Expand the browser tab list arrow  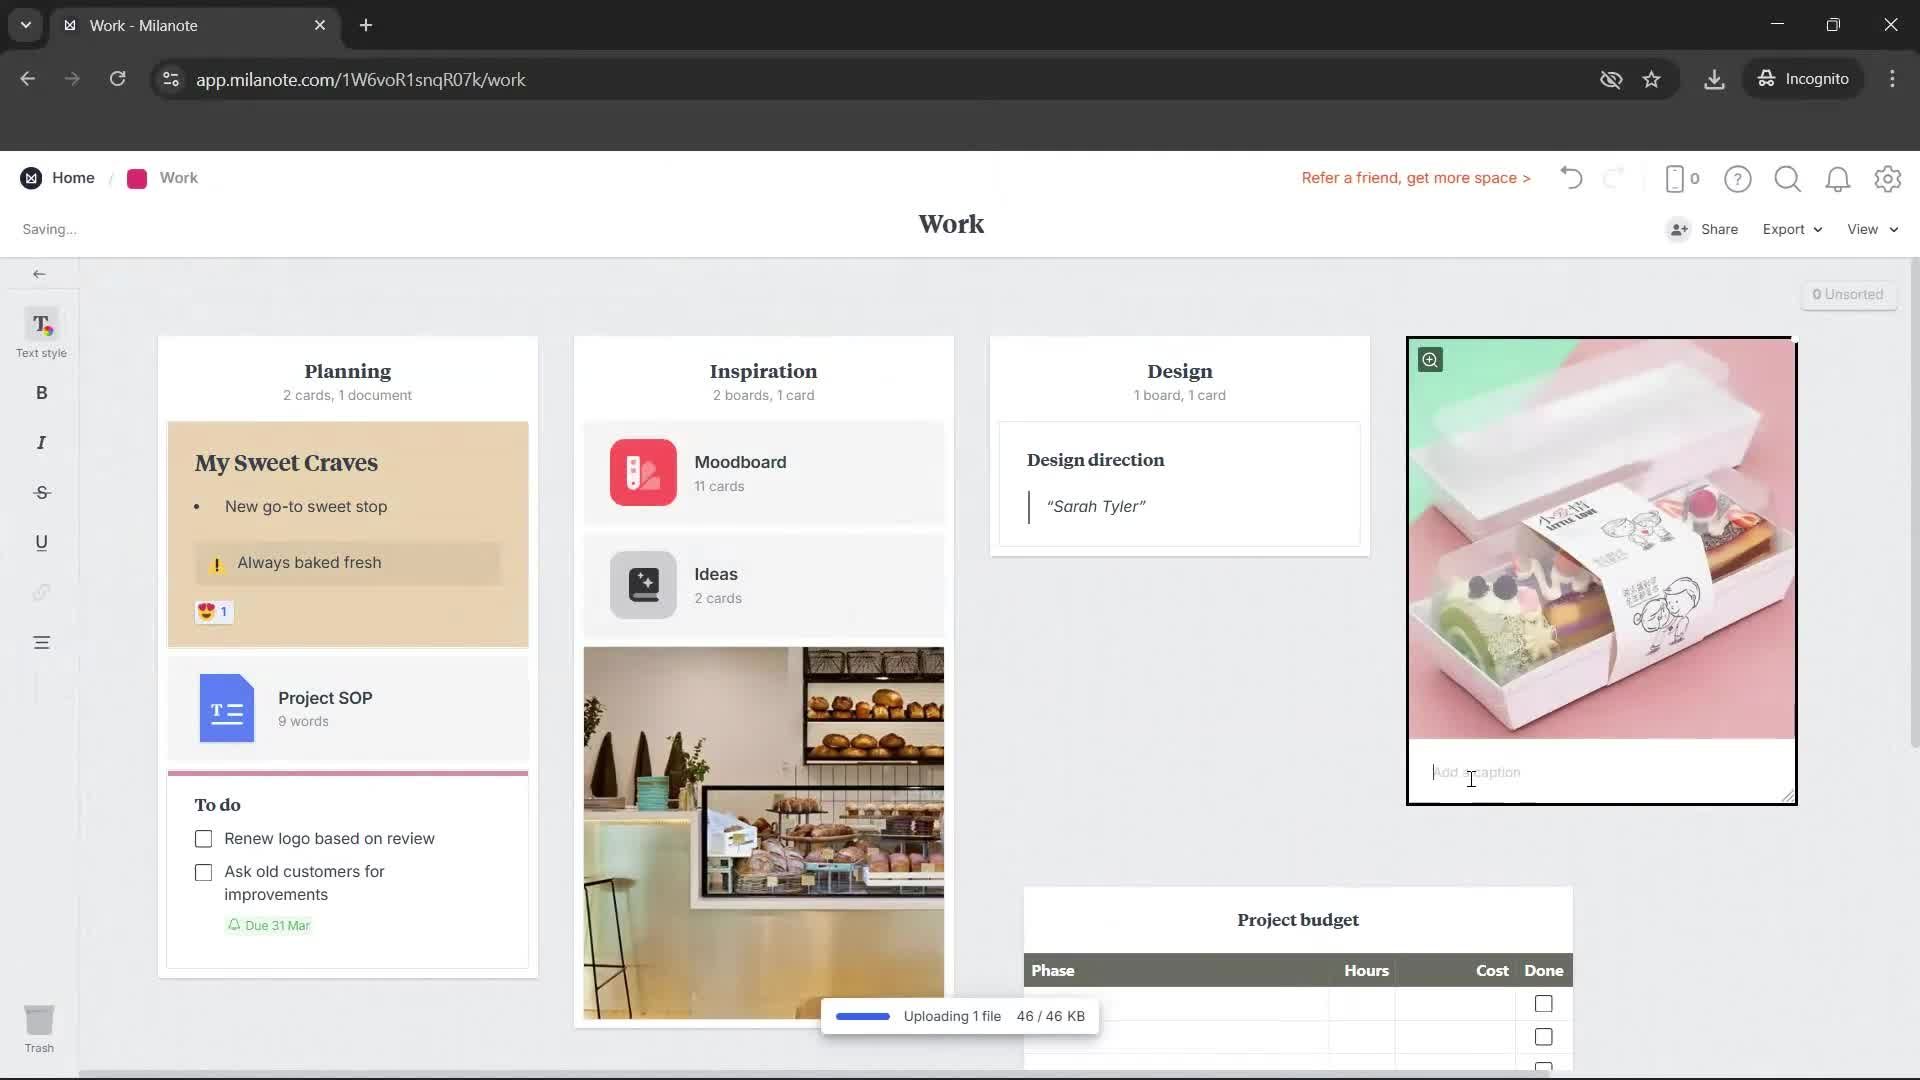(x=25, y=25)
